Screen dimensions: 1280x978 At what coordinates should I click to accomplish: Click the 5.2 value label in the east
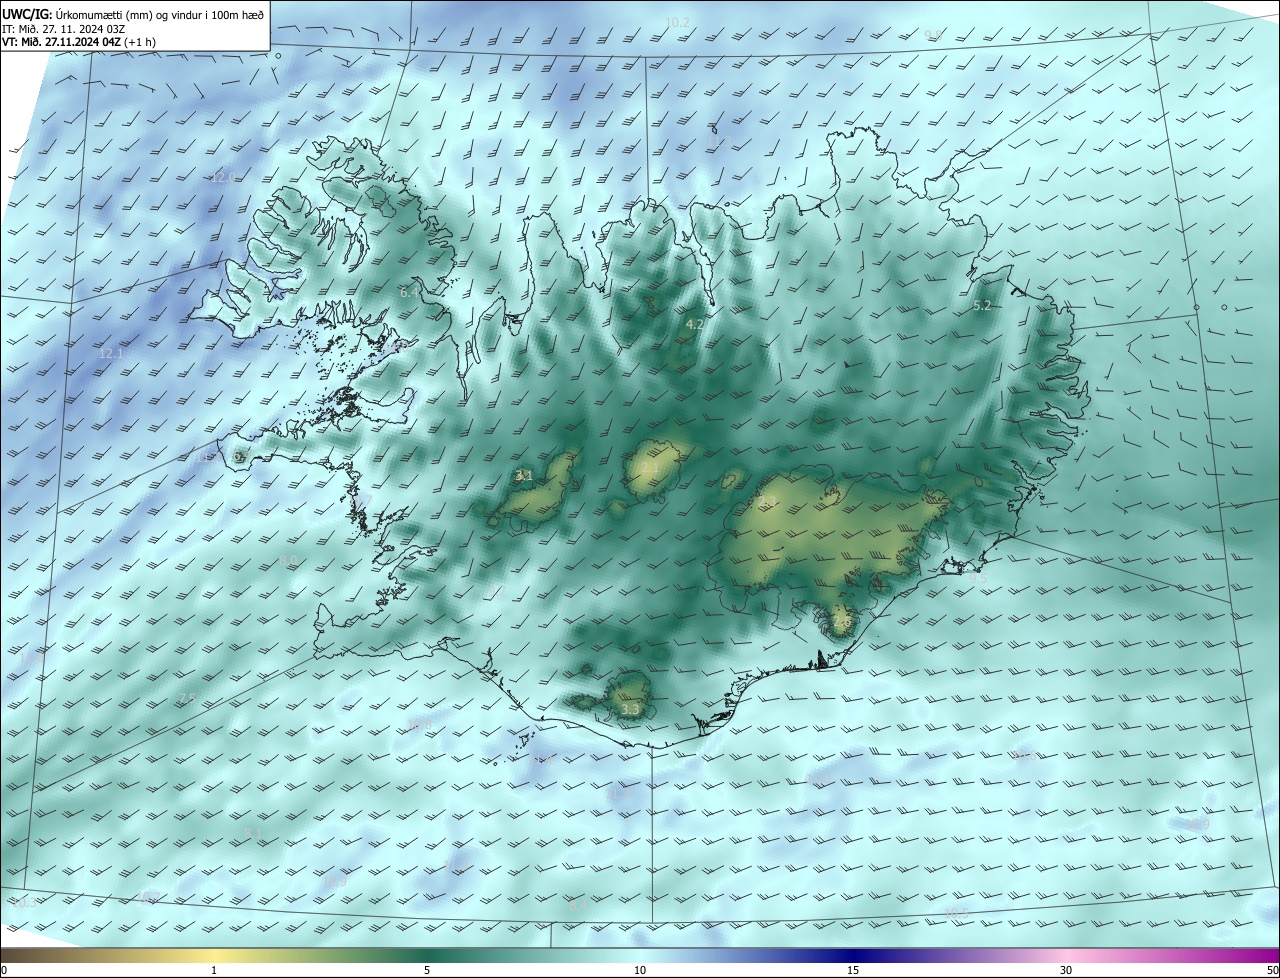click(982, 305)
